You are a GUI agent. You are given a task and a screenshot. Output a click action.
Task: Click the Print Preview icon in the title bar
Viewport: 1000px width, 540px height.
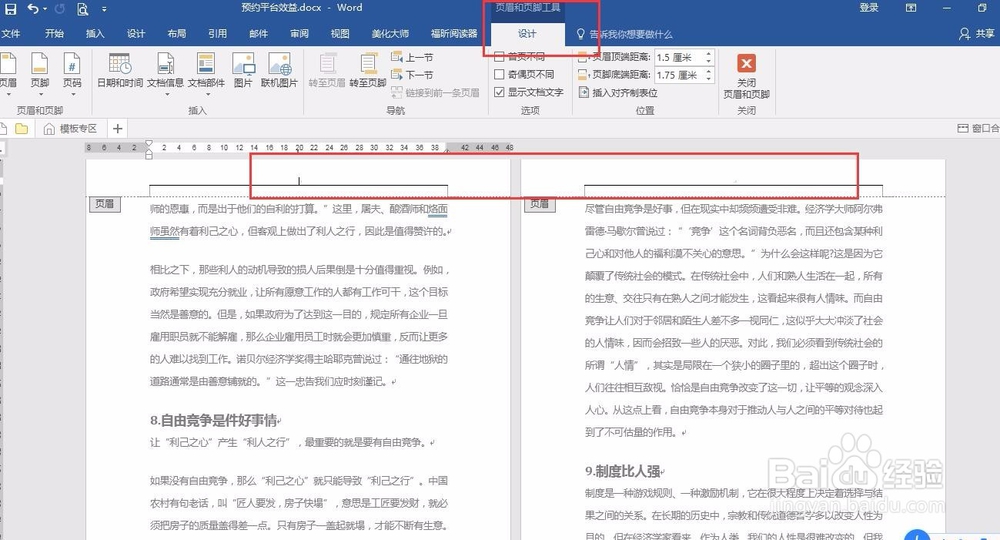pos(82,9)
